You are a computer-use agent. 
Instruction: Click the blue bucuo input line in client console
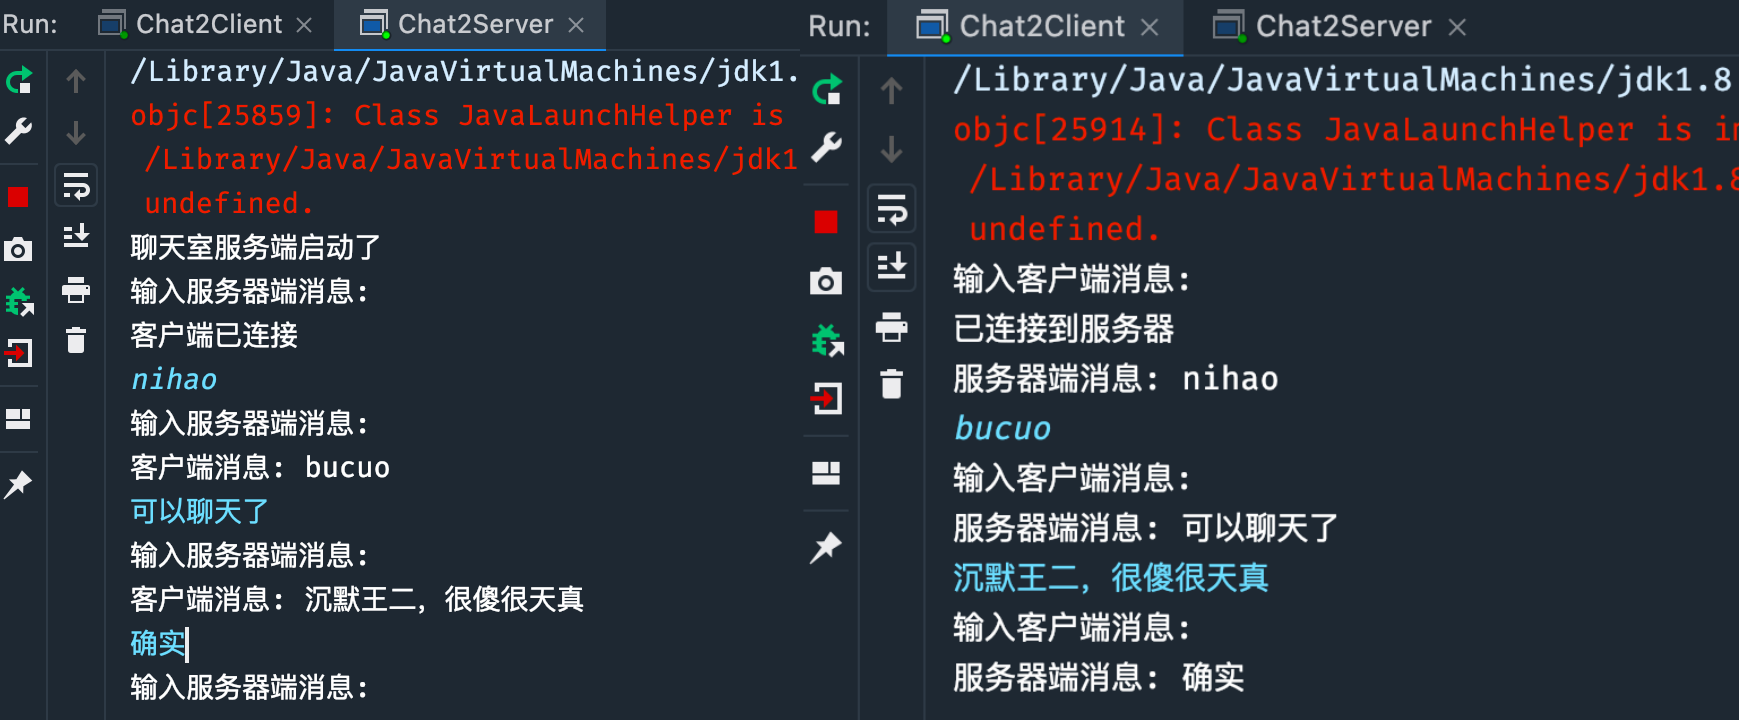1002,429
